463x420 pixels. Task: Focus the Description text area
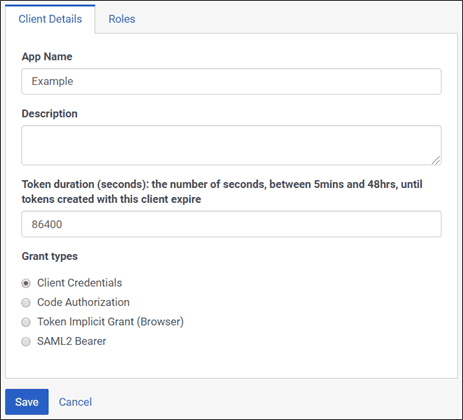[231, 145]
